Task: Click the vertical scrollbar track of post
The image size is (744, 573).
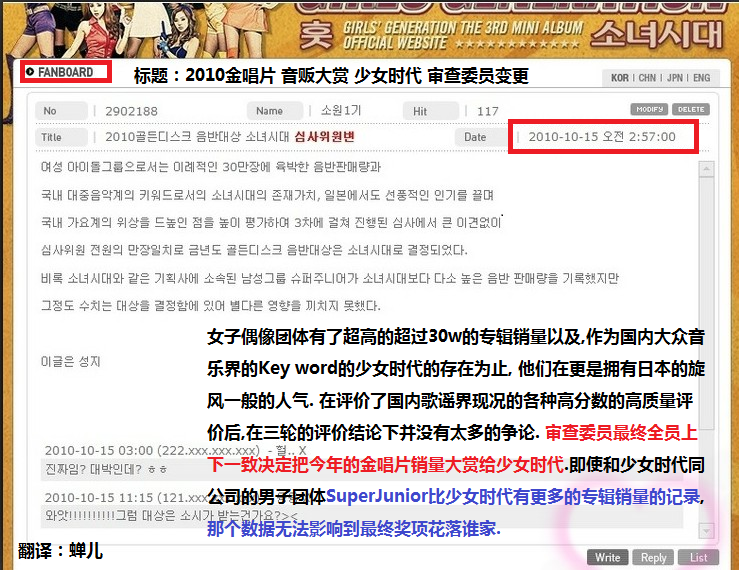Action: coord(707,350)
